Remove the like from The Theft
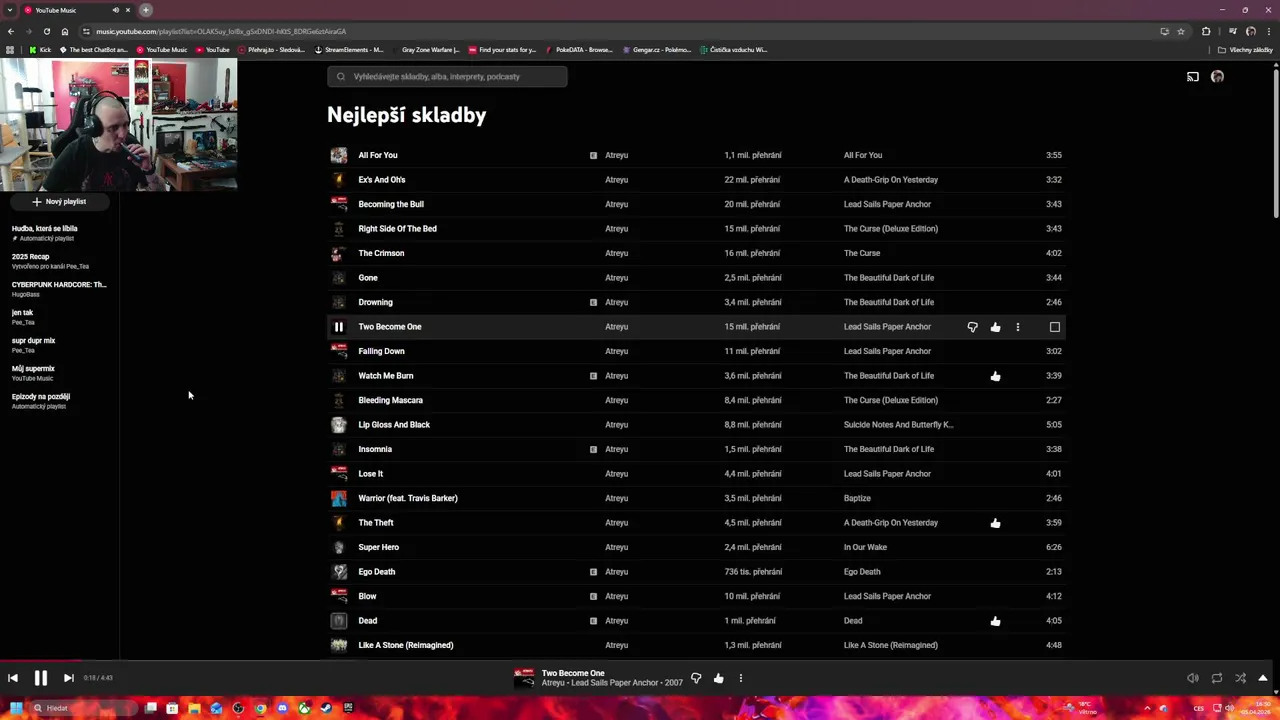Viewport: 1280px width, 720px height. click(995, 523)
